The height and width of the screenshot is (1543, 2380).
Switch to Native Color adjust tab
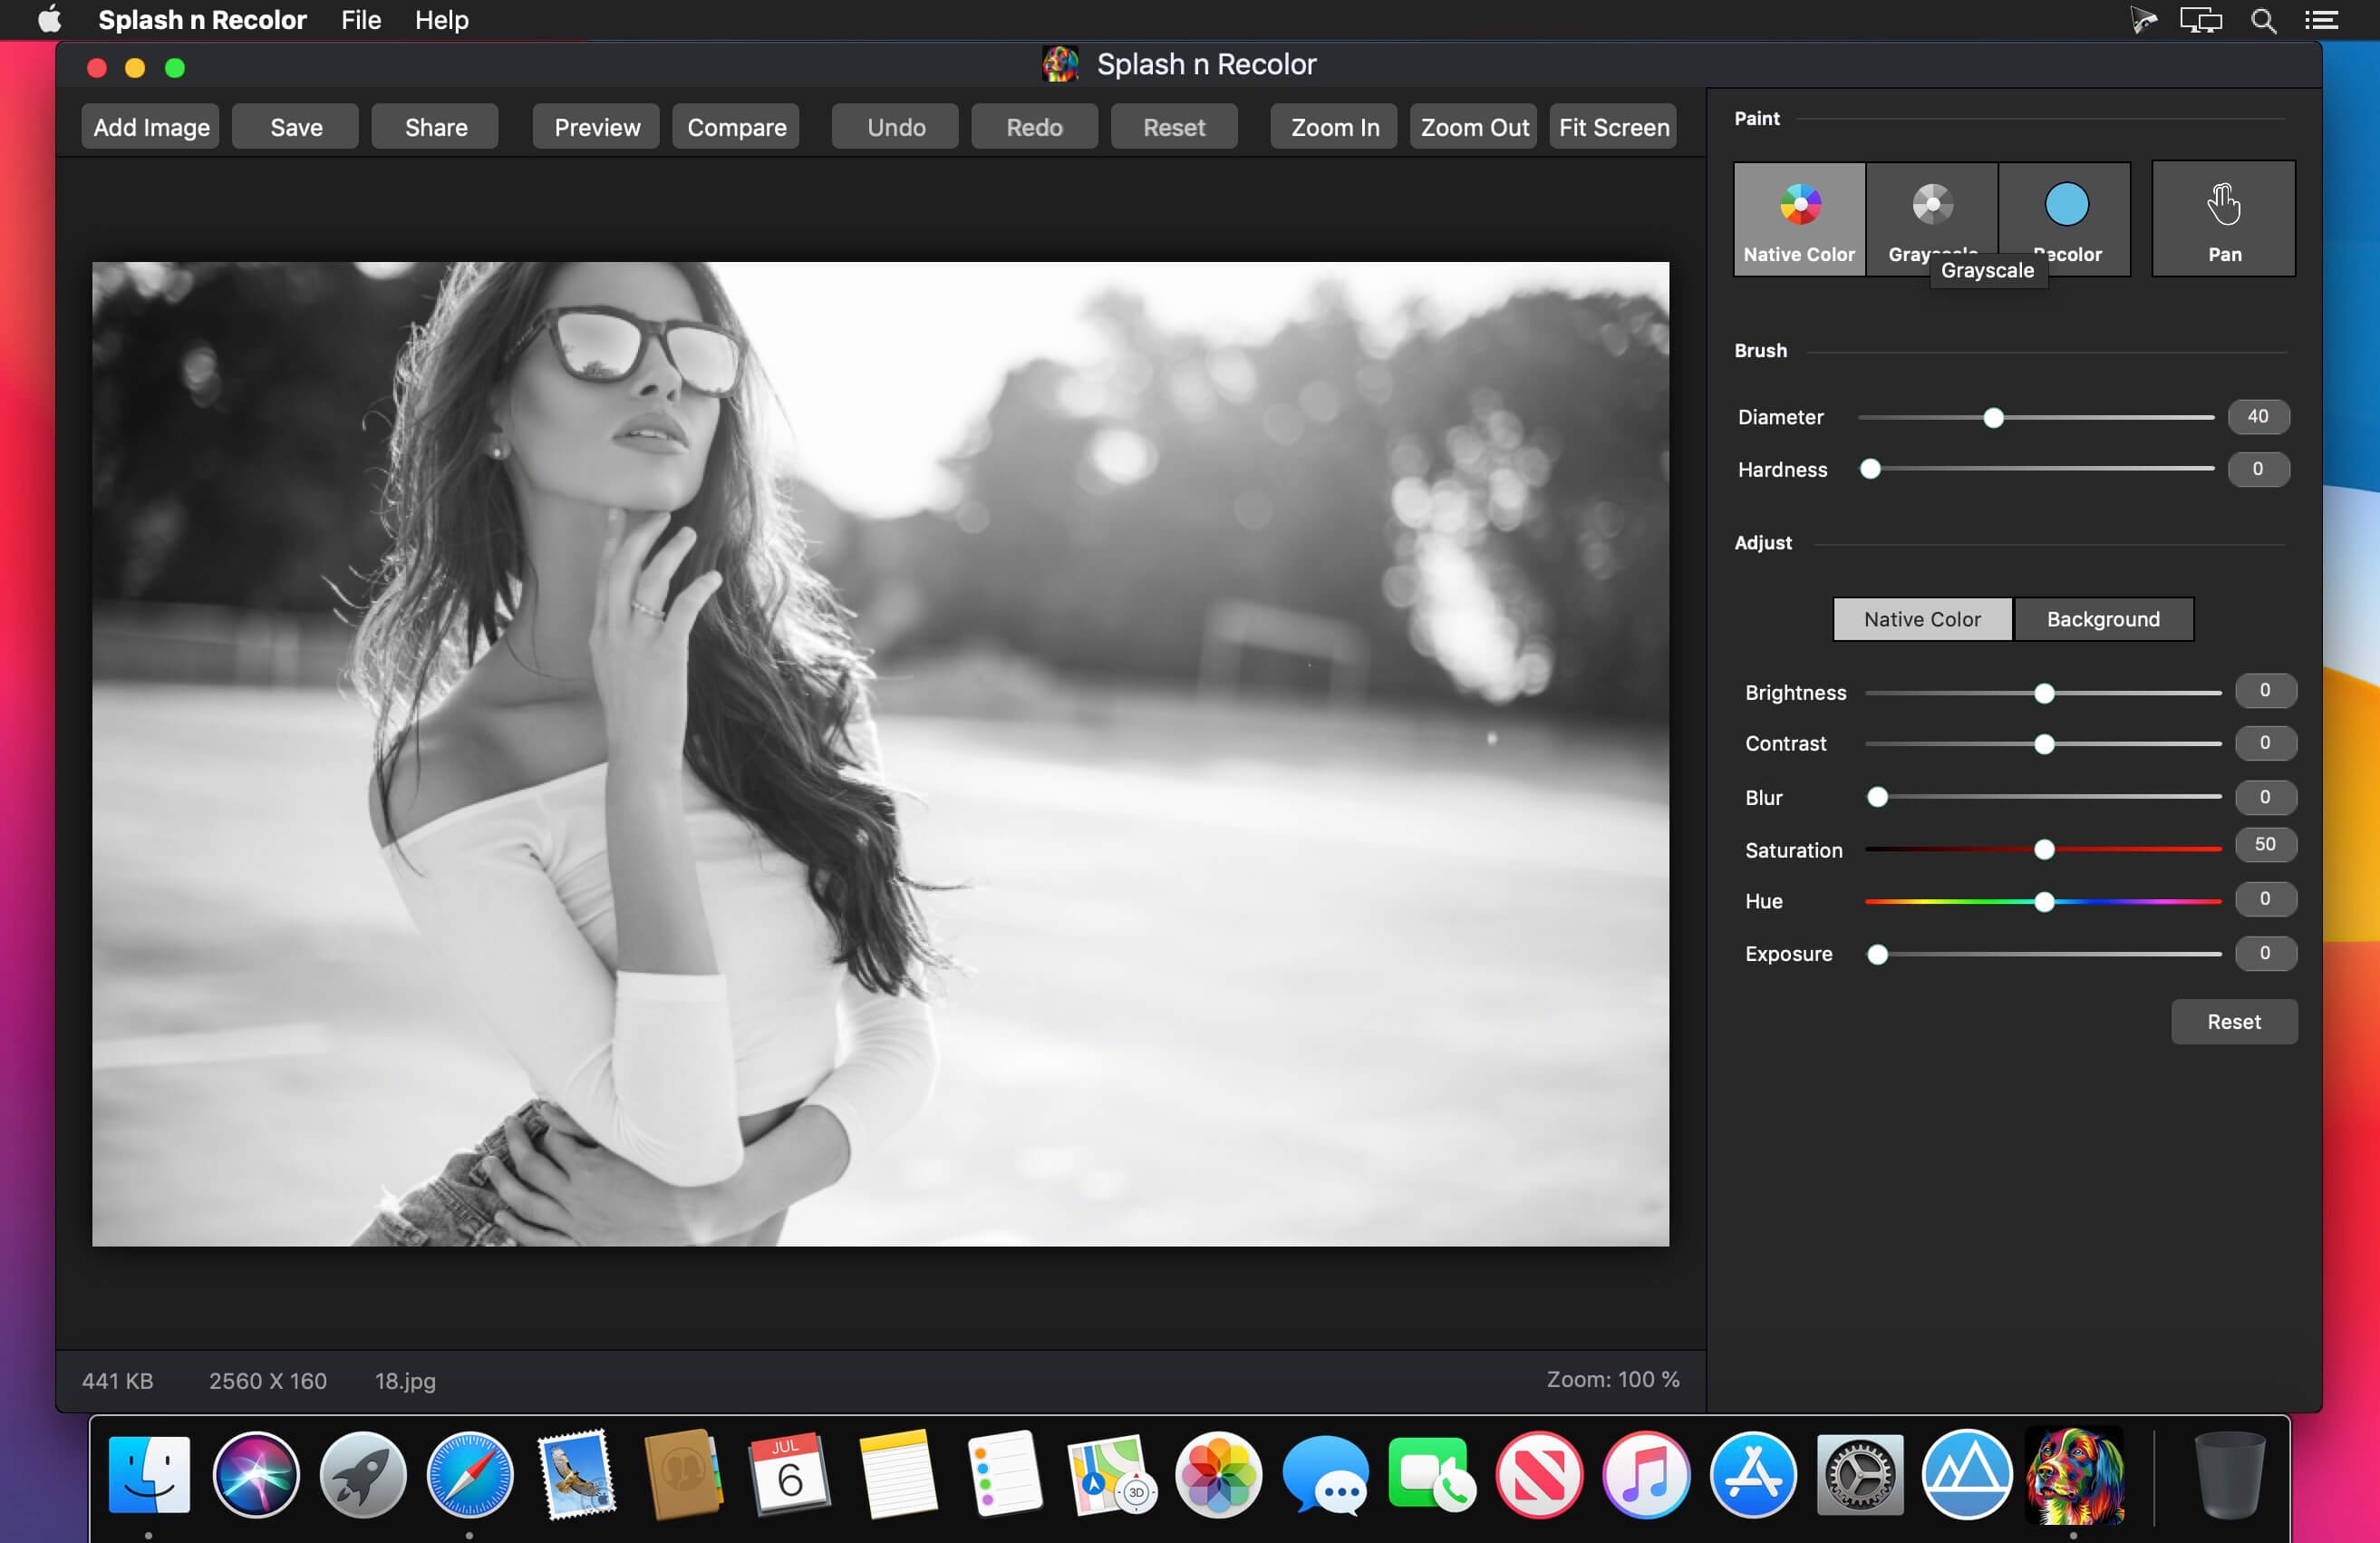[1922, 618]
